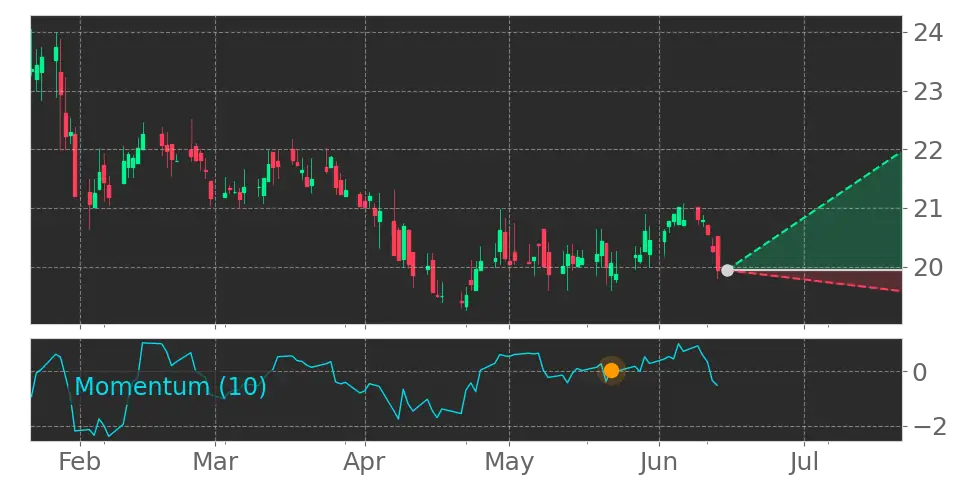Viewport: 972px width, 486px height.
Task: Click the price axis value 22
Action: [928, 150]
